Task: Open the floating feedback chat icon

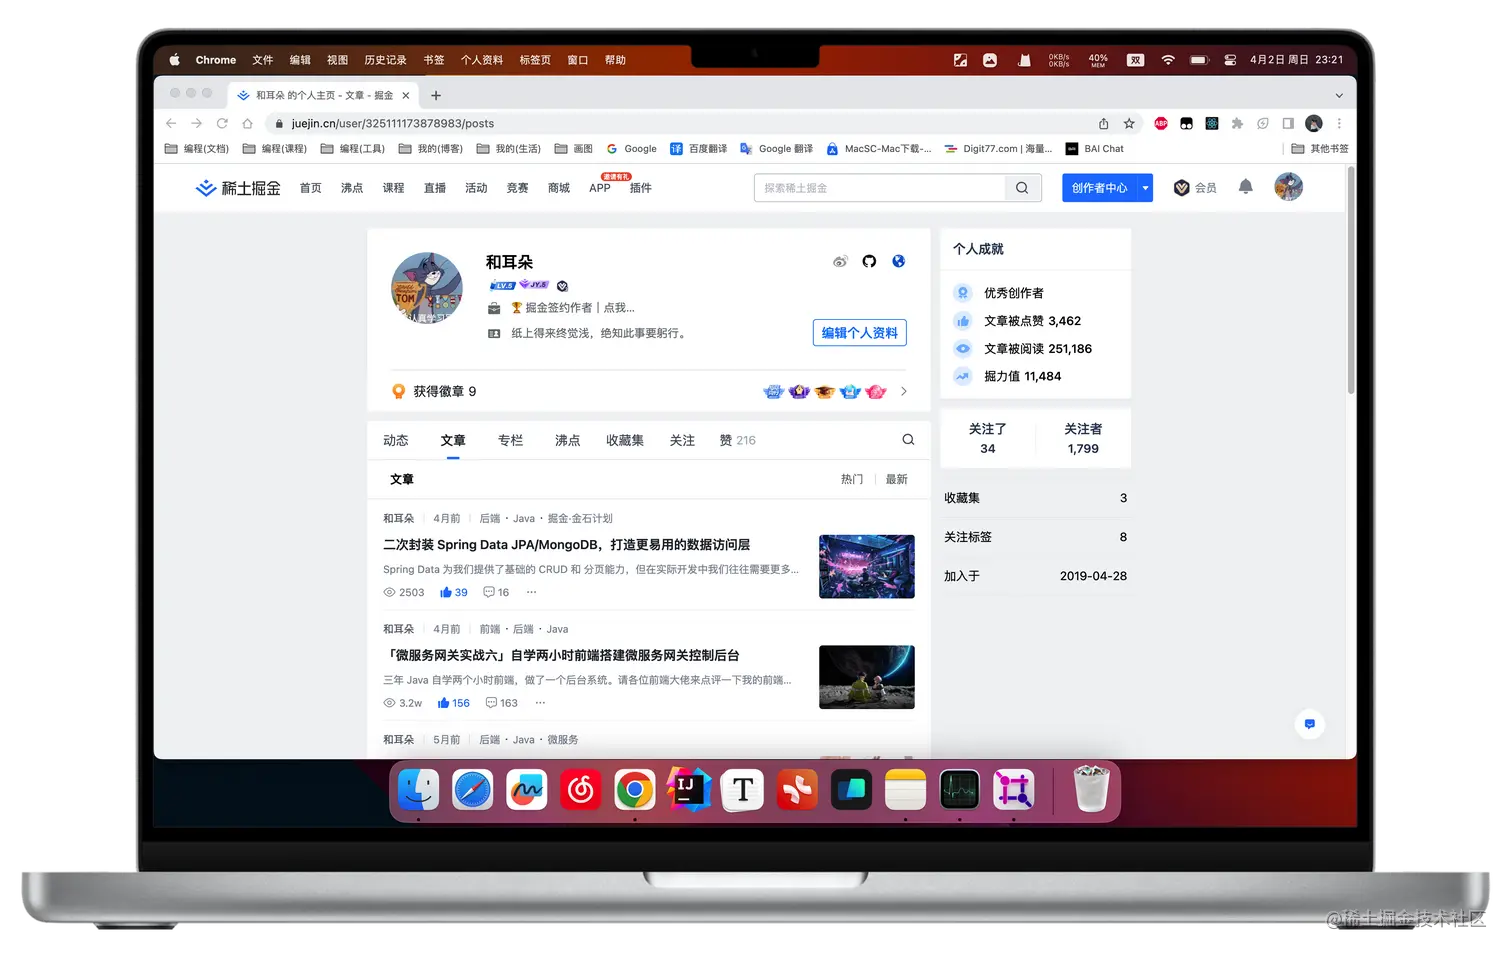Action: 1310,724
